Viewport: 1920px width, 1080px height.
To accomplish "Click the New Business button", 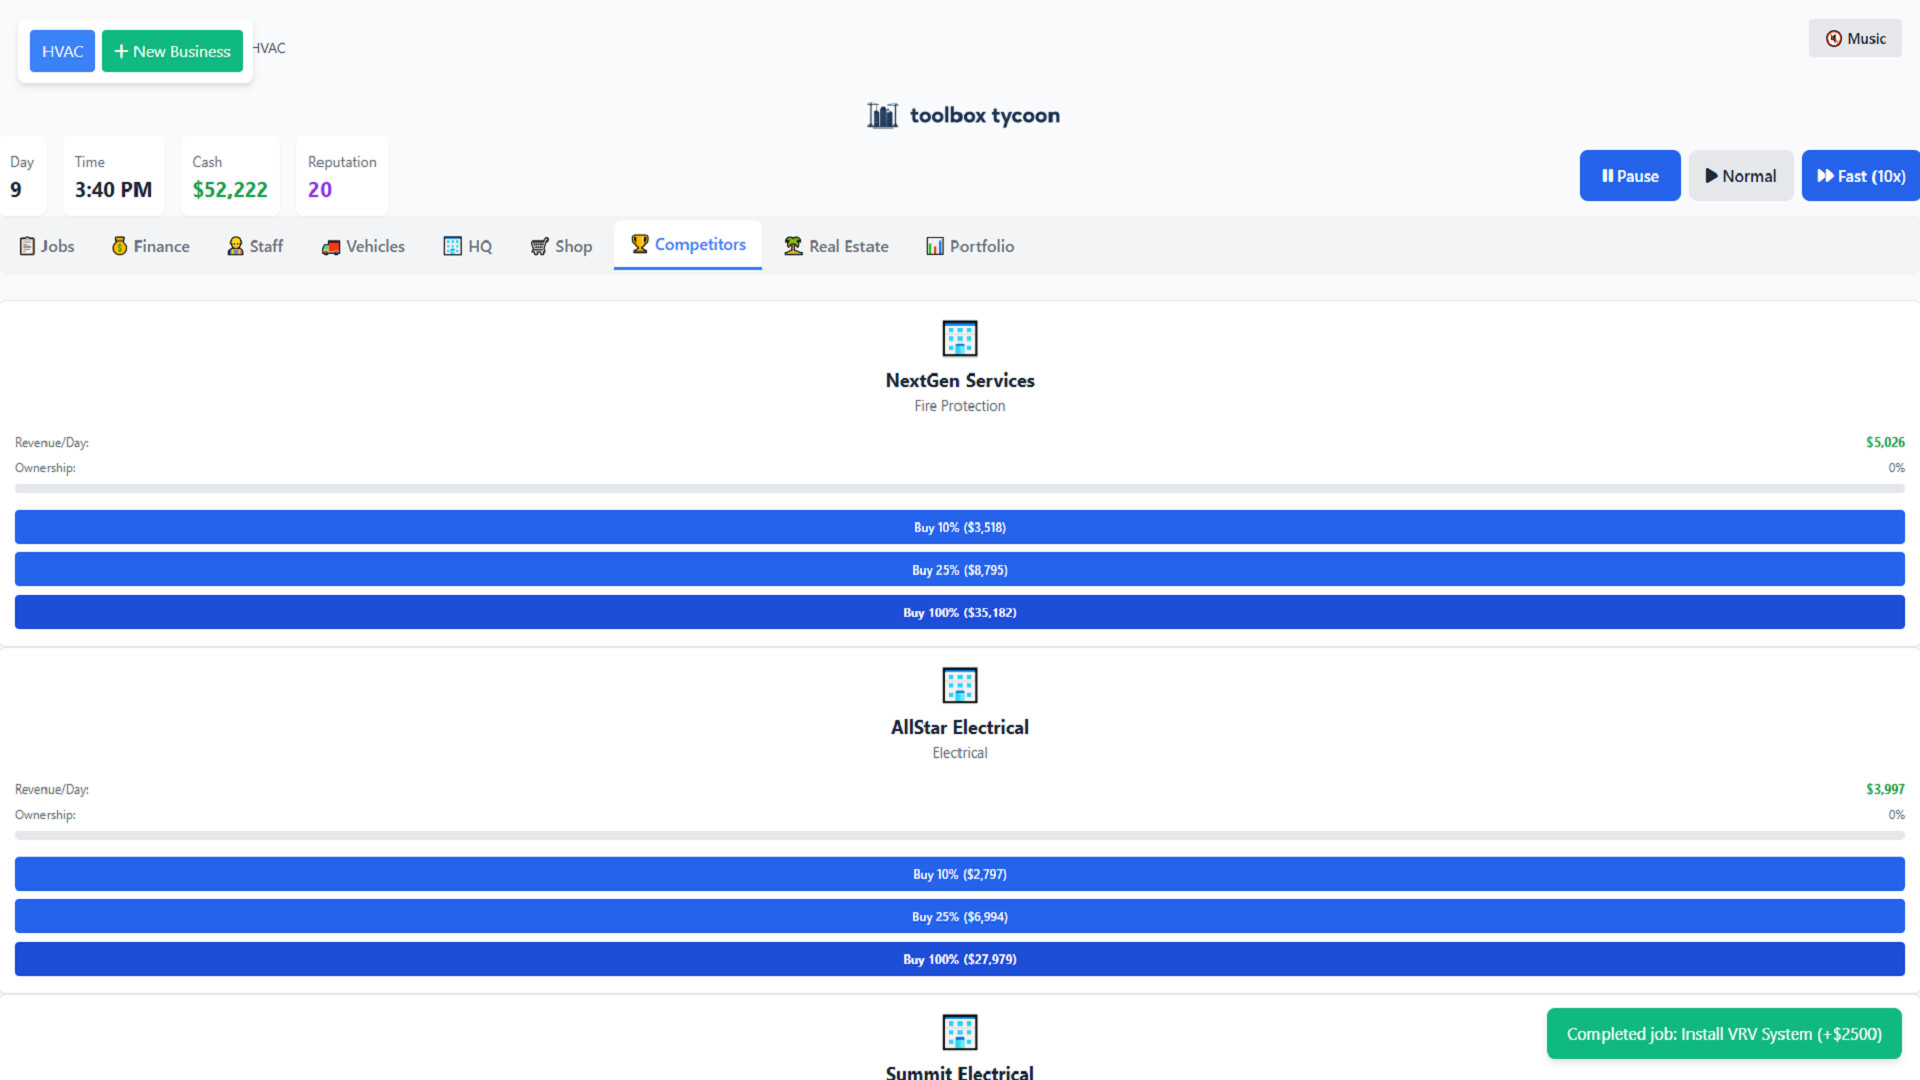I will (172, 50).
